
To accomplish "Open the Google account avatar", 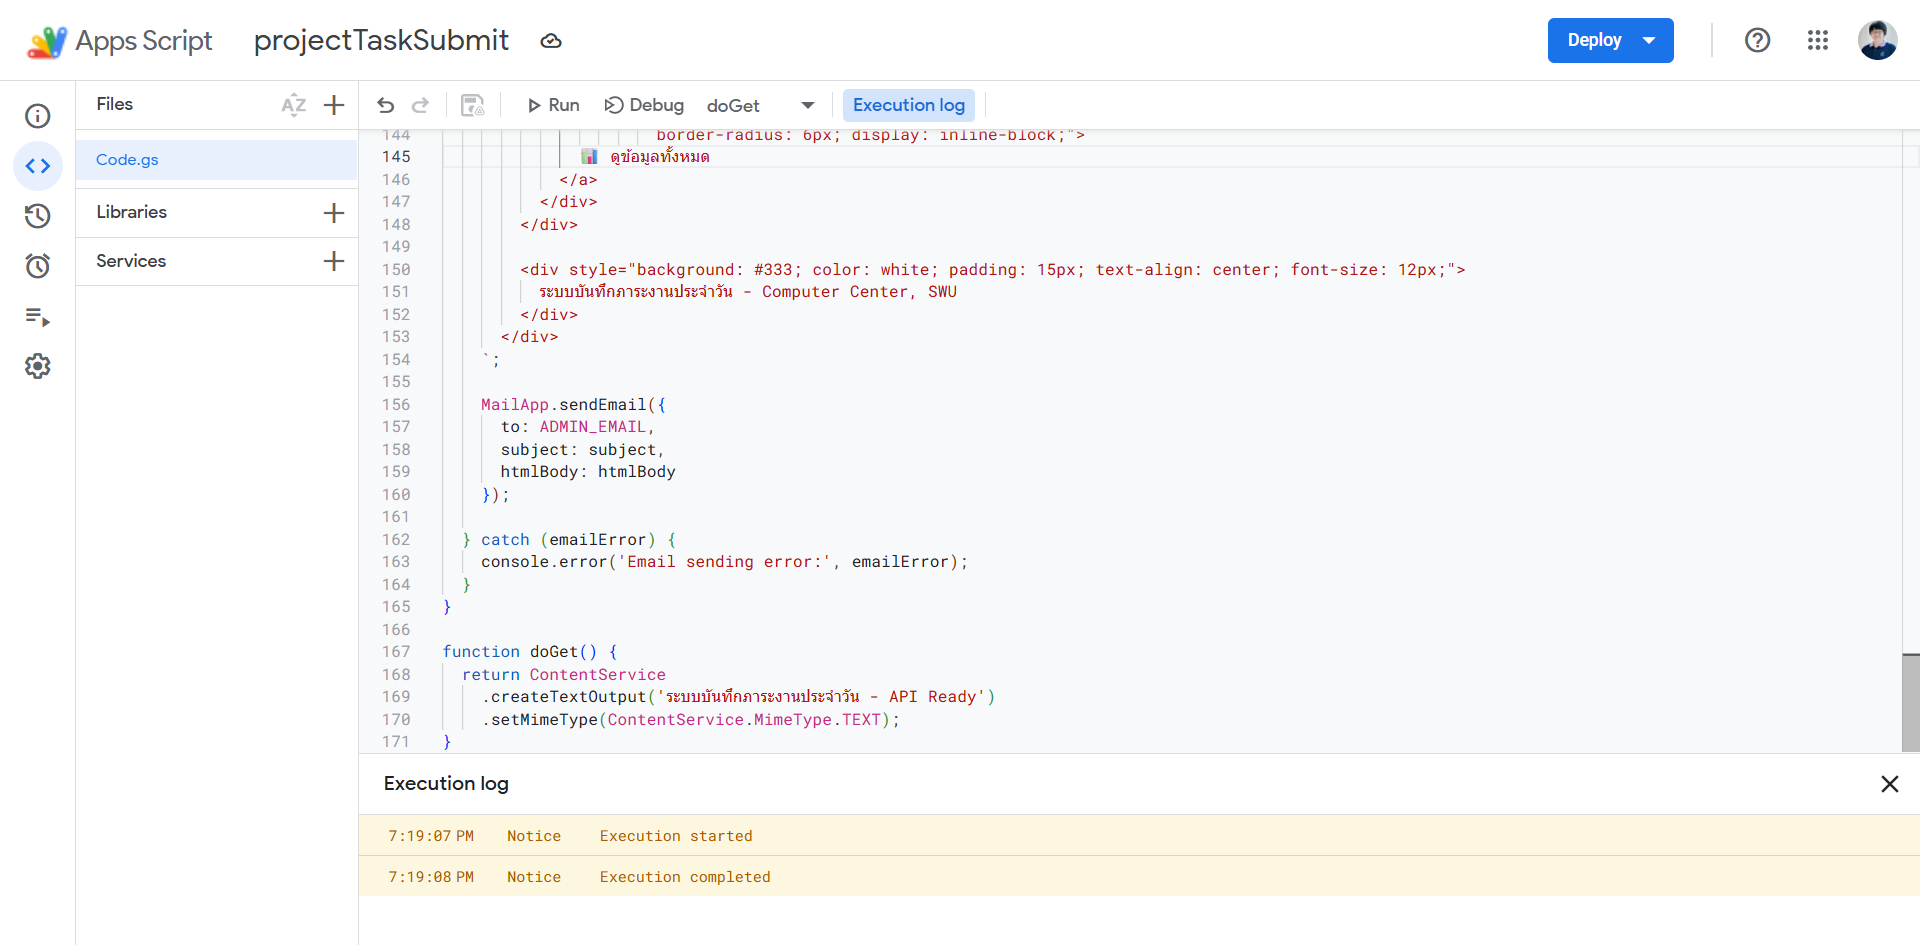I will click(1877, 40).
